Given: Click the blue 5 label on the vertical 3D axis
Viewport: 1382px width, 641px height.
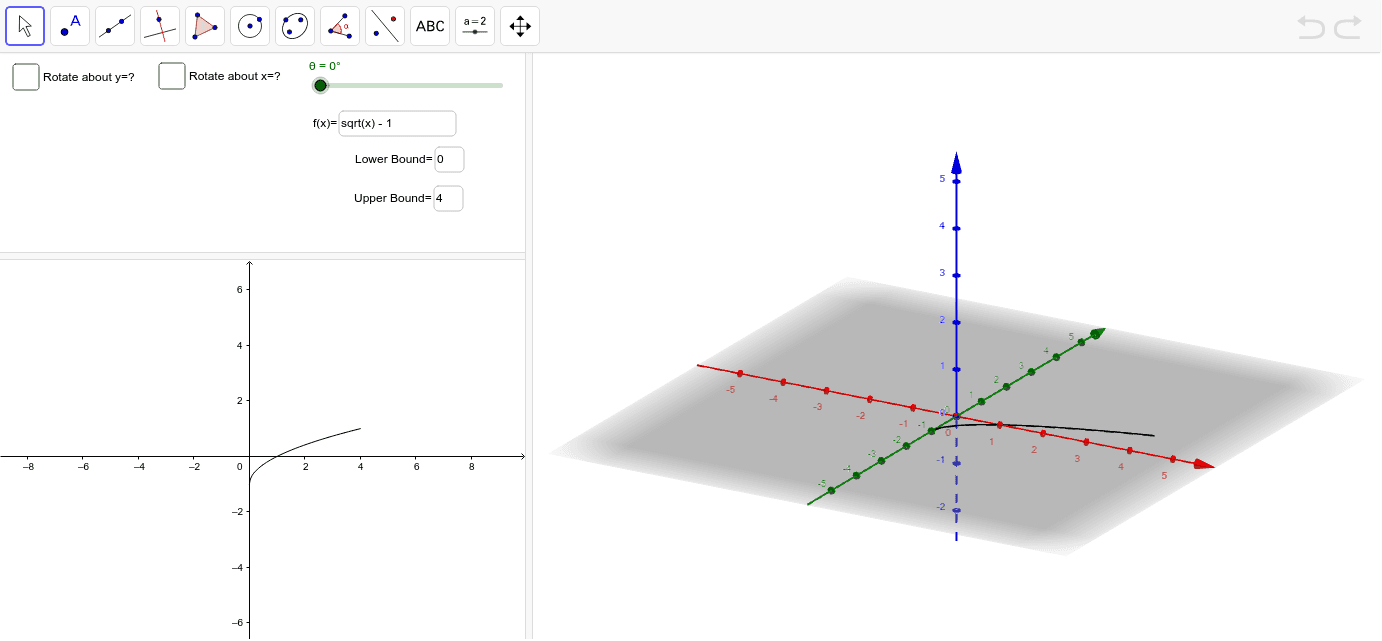Looking at the screenshot, I should (942, 179).
